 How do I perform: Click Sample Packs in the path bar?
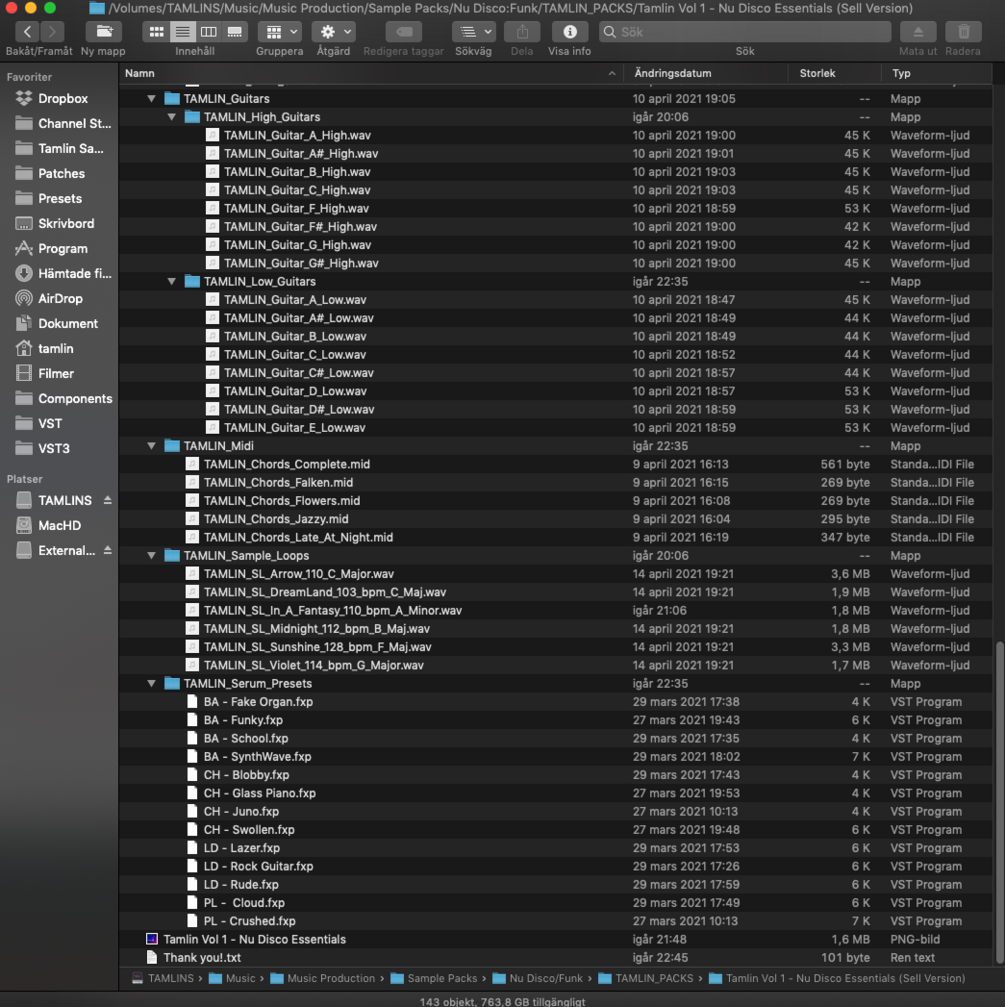coord(434,978)
